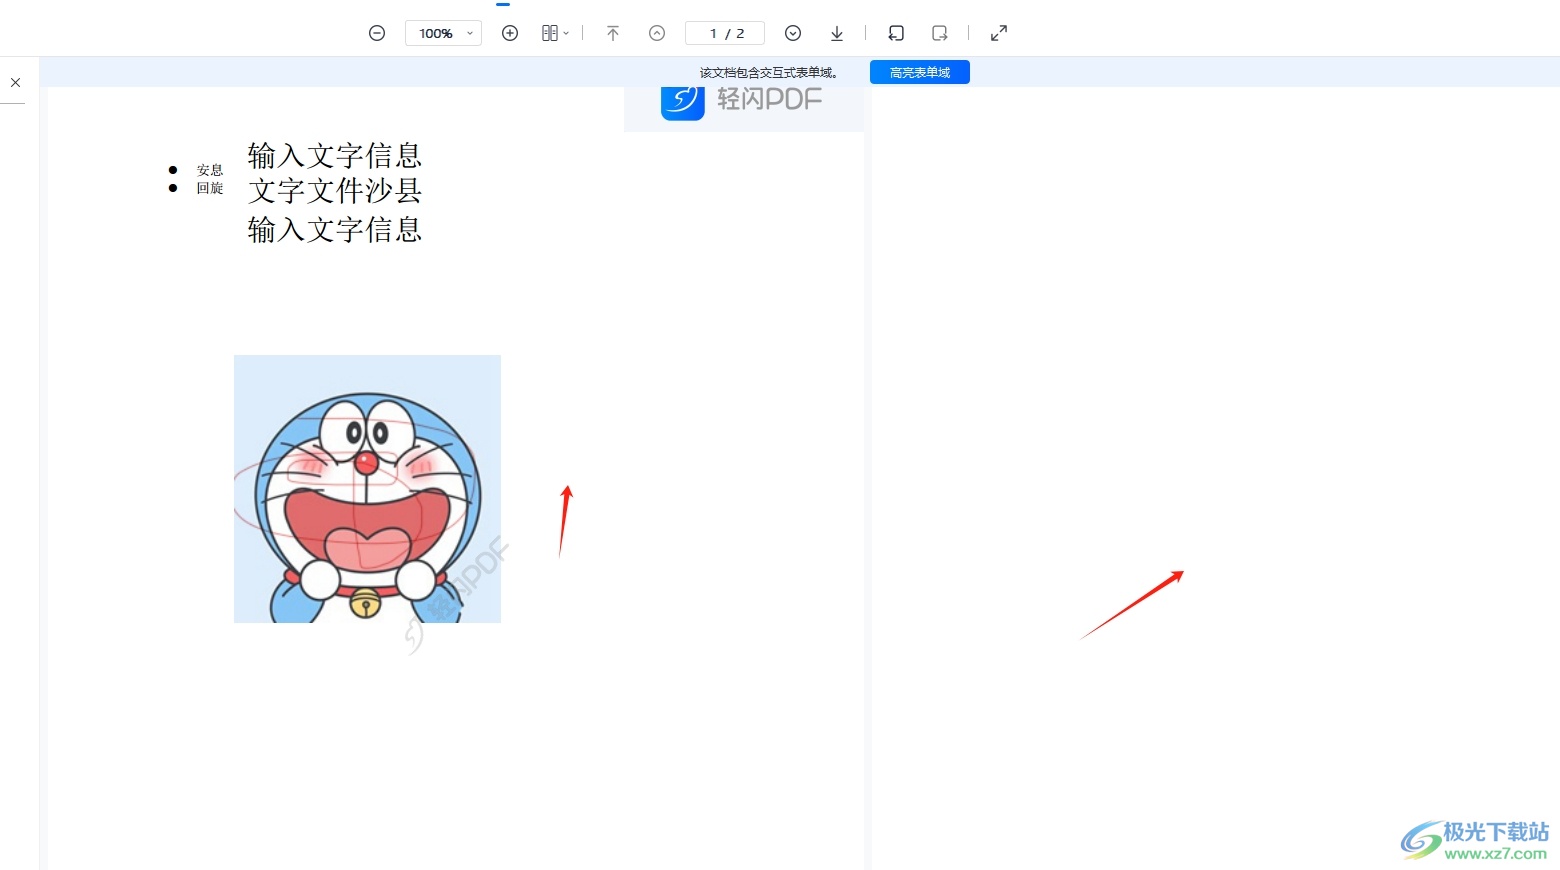The width and height of the screenshot is (1560, 870).
Task: Go to the next page icon
Action: [793, 33]
